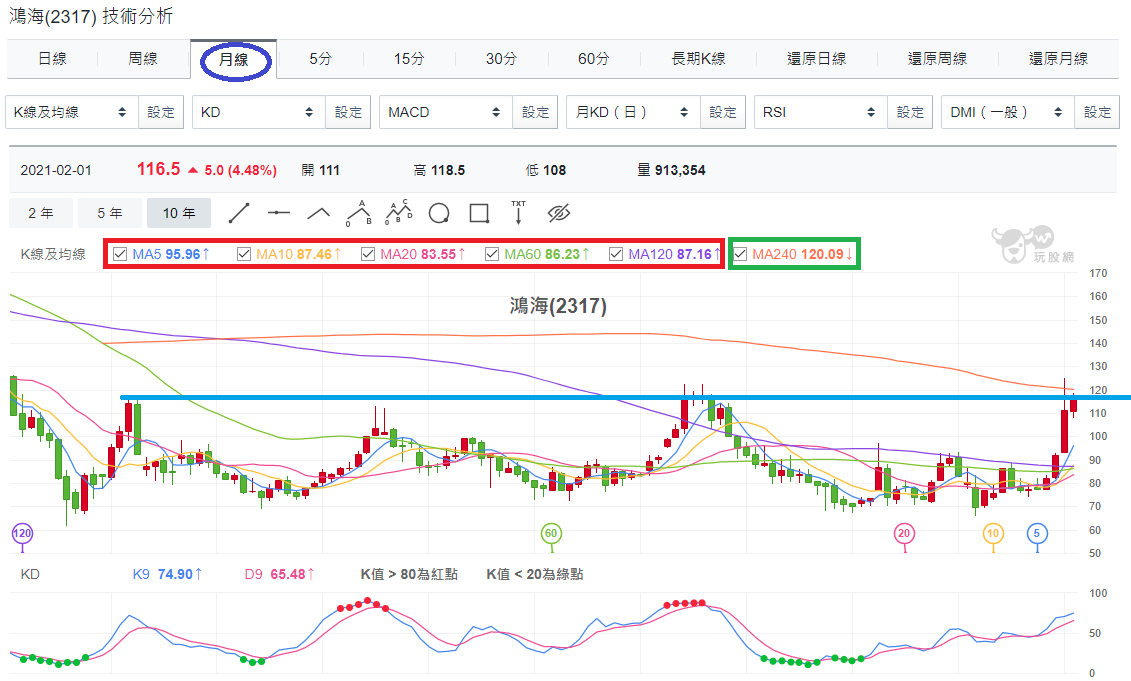Switch to the 還原月線 tab
This screenshot has height=681, width=1131.
[1058, 59]
